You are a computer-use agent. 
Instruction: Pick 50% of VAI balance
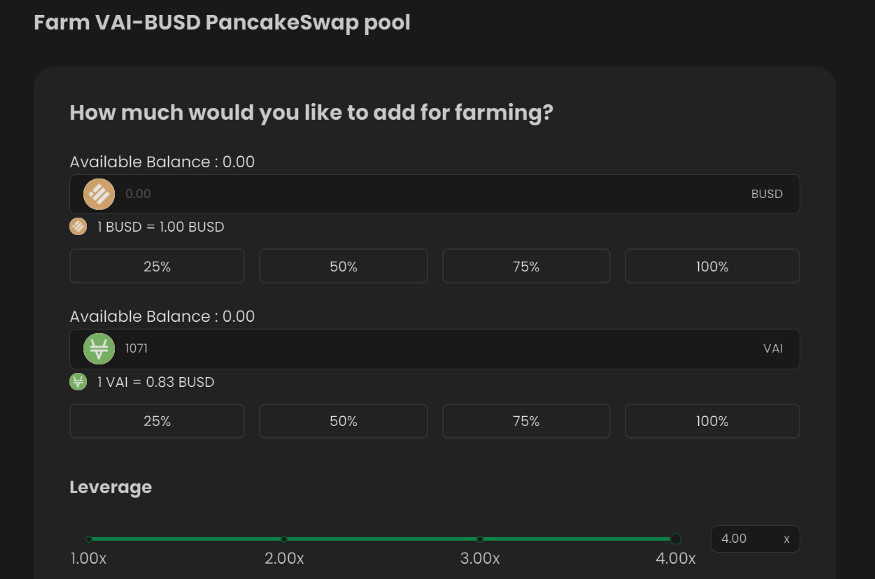tap(343, 421)
